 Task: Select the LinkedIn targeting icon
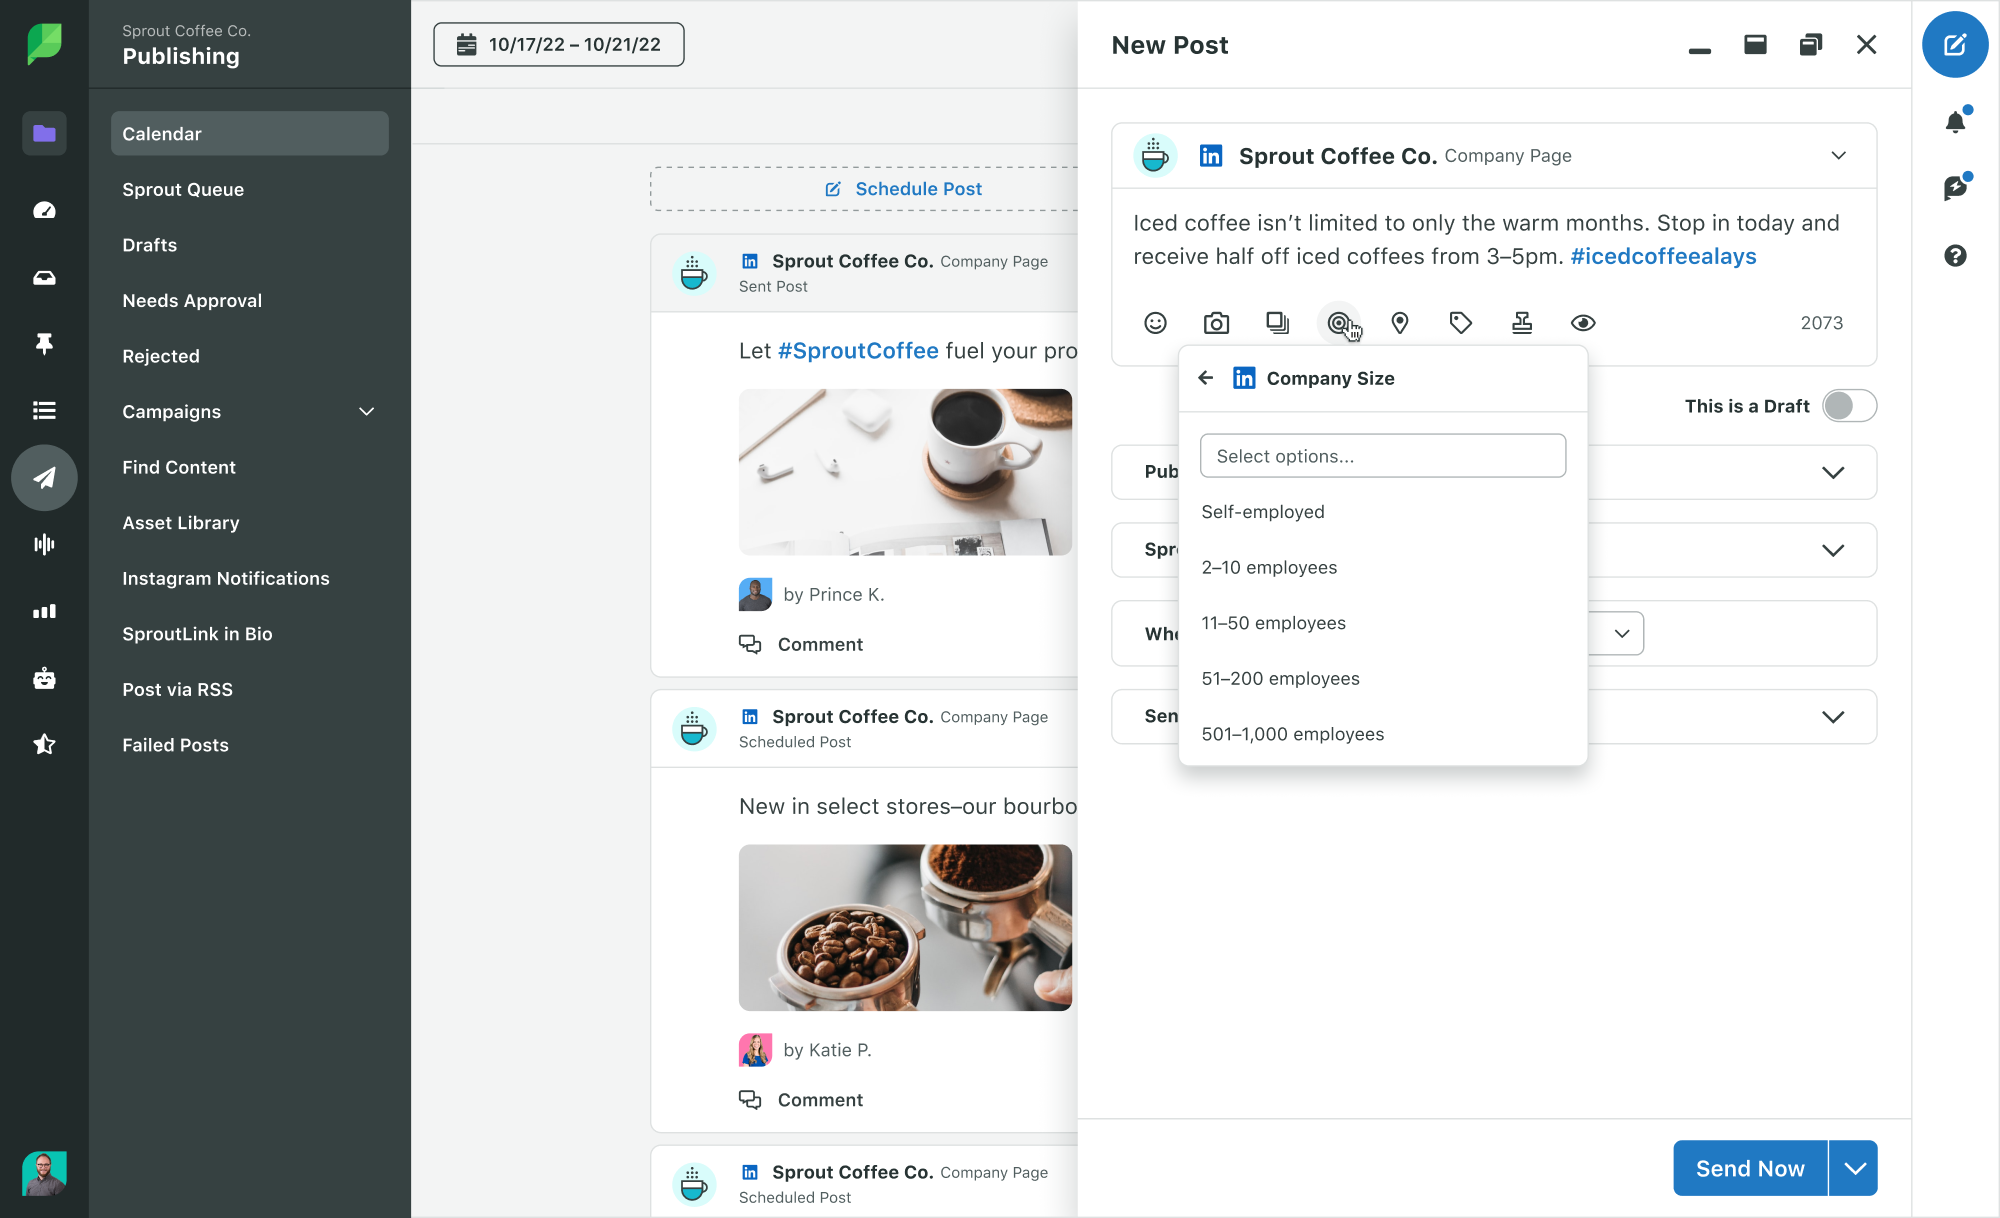tap(1339, 323)
